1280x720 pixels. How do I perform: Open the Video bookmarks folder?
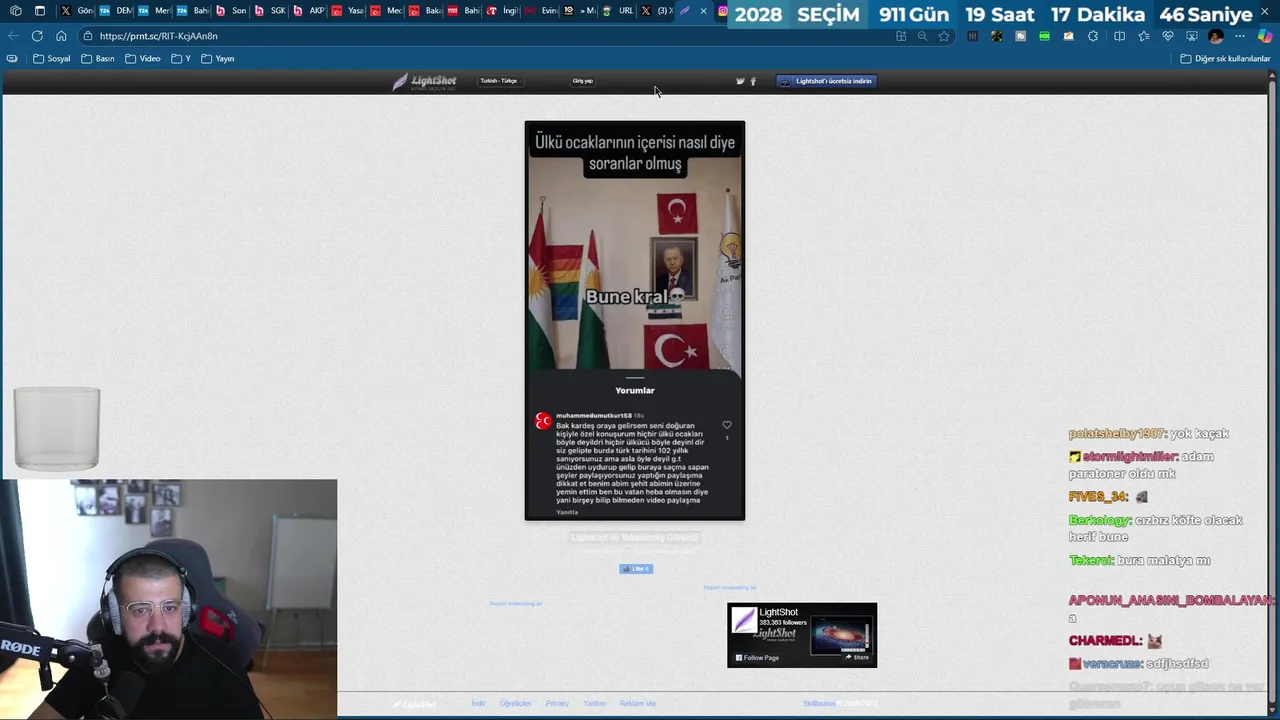click(143, 59)
